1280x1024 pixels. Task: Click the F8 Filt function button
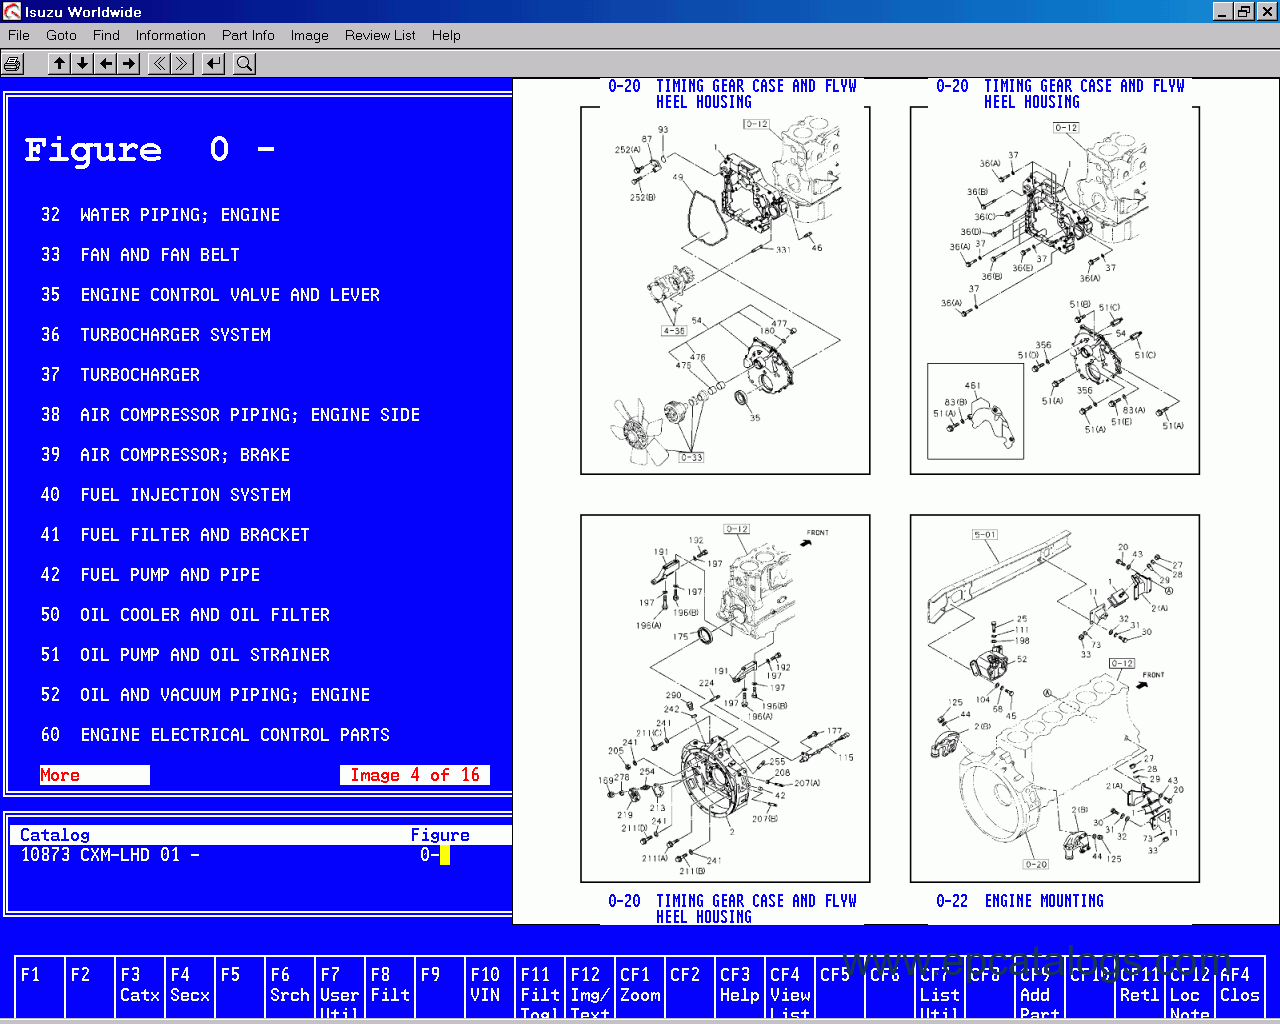pos(390,985)
